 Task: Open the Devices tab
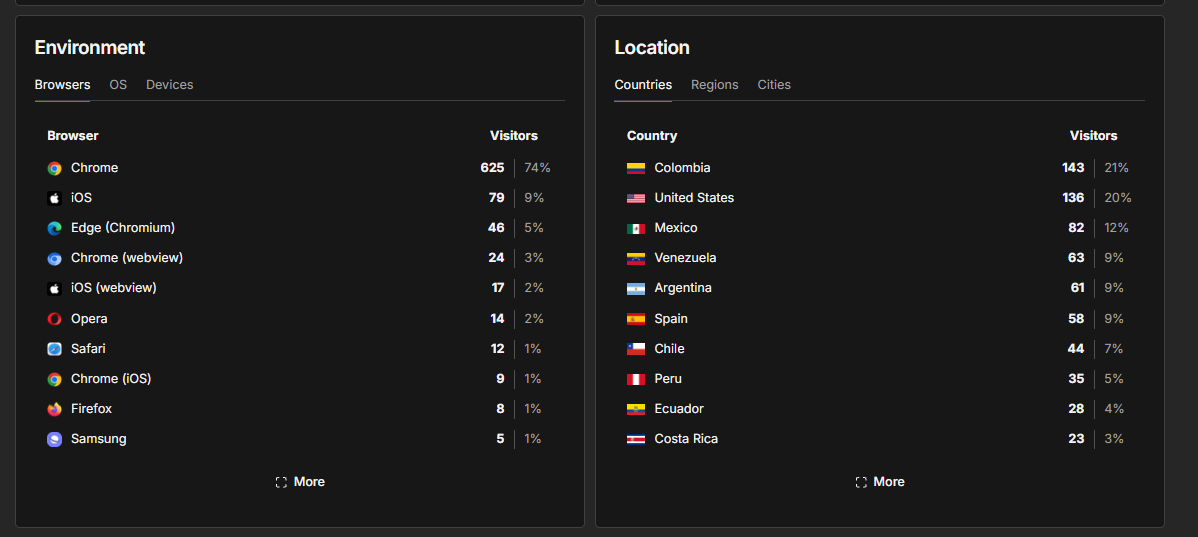[x=170, y=85]
